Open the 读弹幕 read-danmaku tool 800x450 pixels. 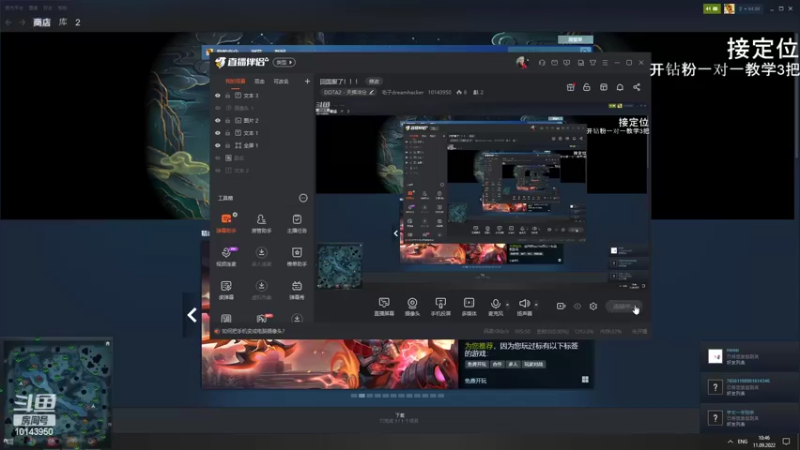pyautogui.click(x=226, y=289)
